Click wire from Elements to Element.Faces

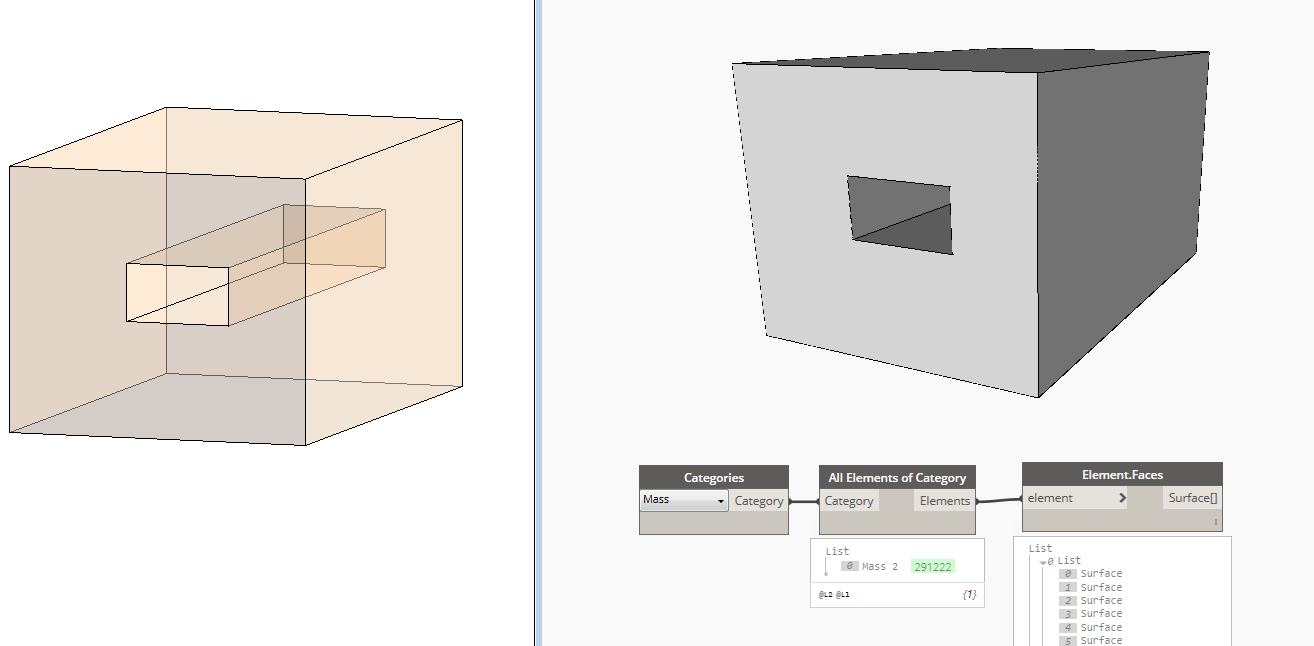click(x=998, y=500)
